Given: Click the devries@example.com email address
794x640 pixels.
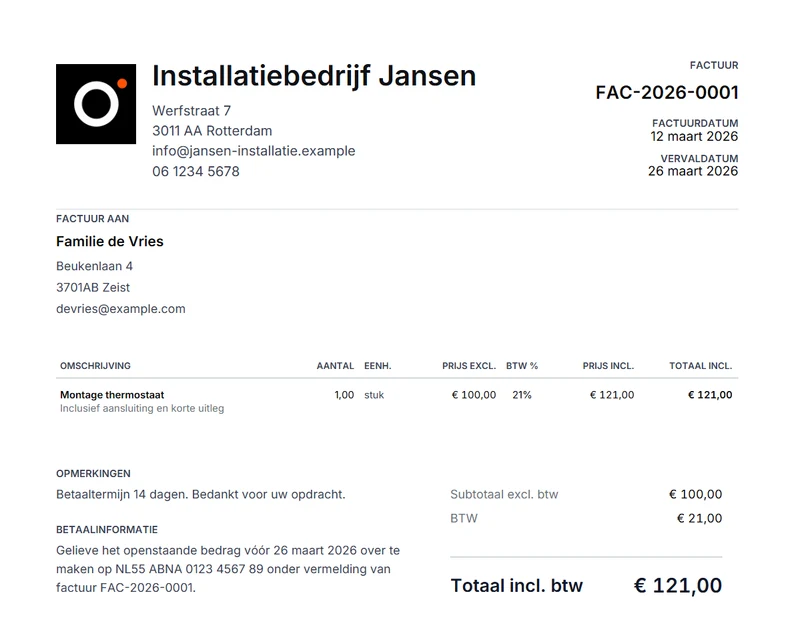Looking at the screenshot, I should pyautogui.click(x=121, y=309).
